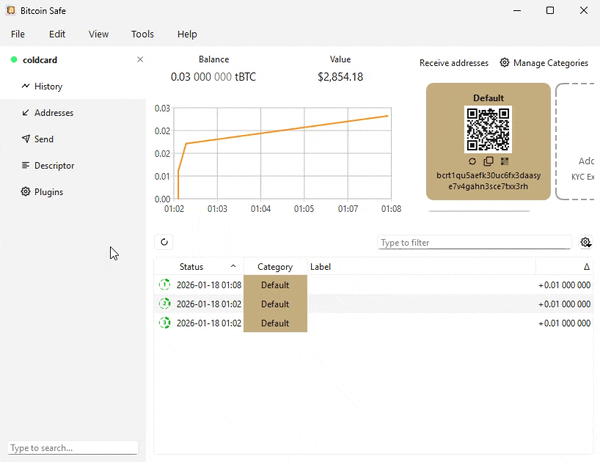The height and width of the screenshot is (462, 600).
Task: Minimize the Bitcoin Safe window
Action: click(517, 10)
